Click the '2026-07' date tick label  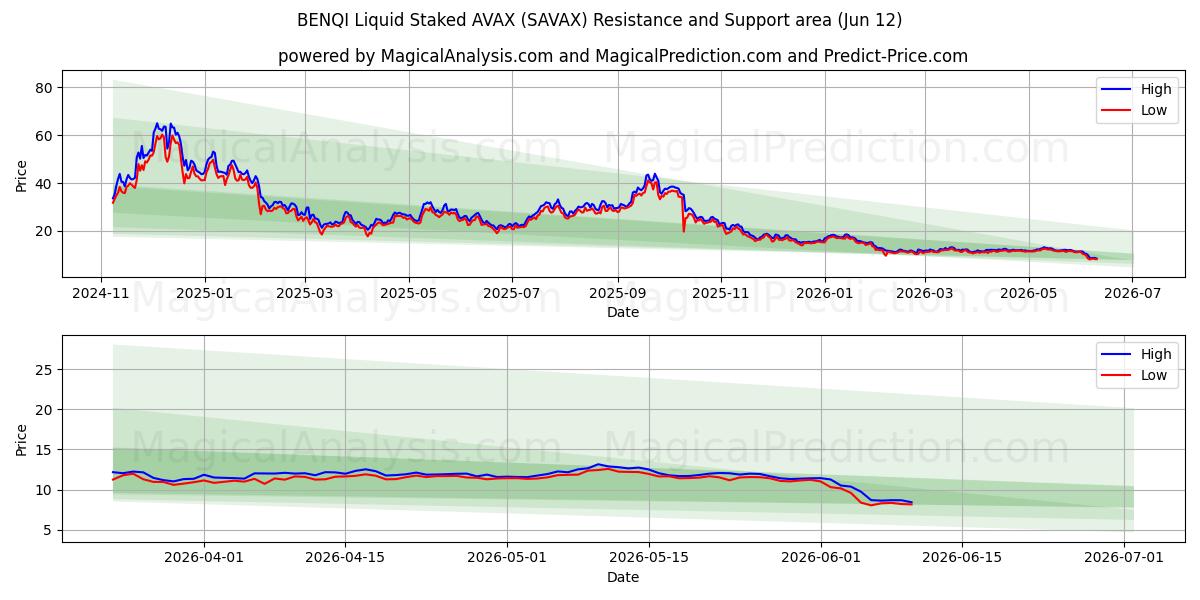tap(1132, 294)
